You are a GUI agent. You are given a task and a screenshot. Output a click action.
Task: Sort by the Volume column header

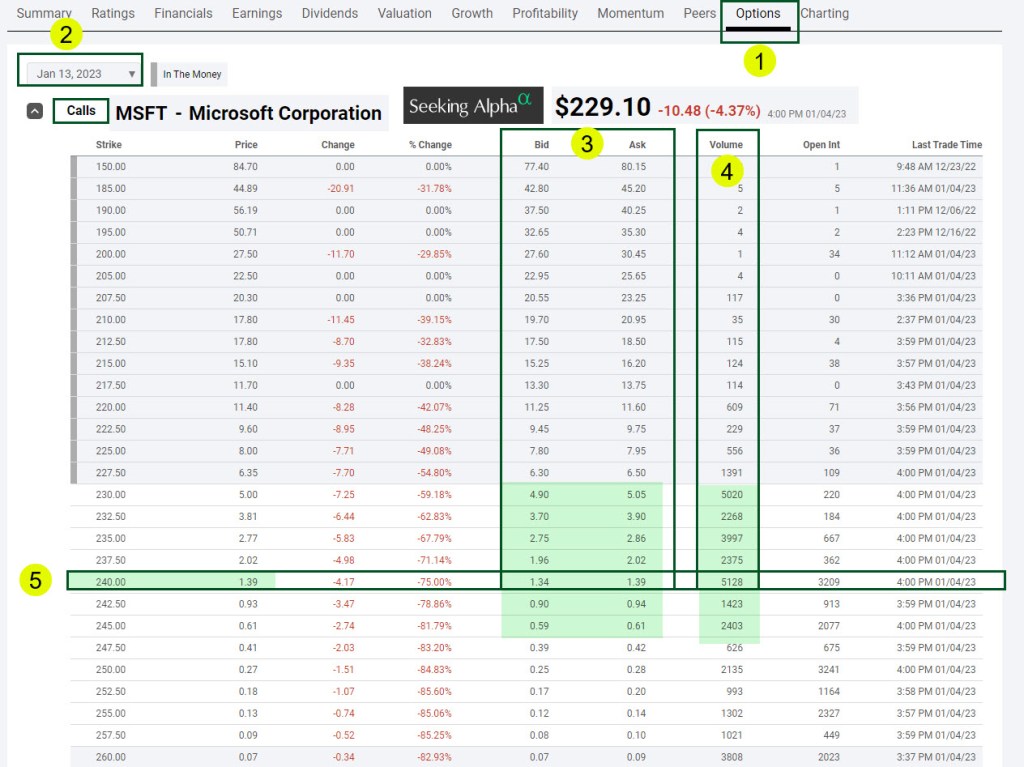click(726, 145)
